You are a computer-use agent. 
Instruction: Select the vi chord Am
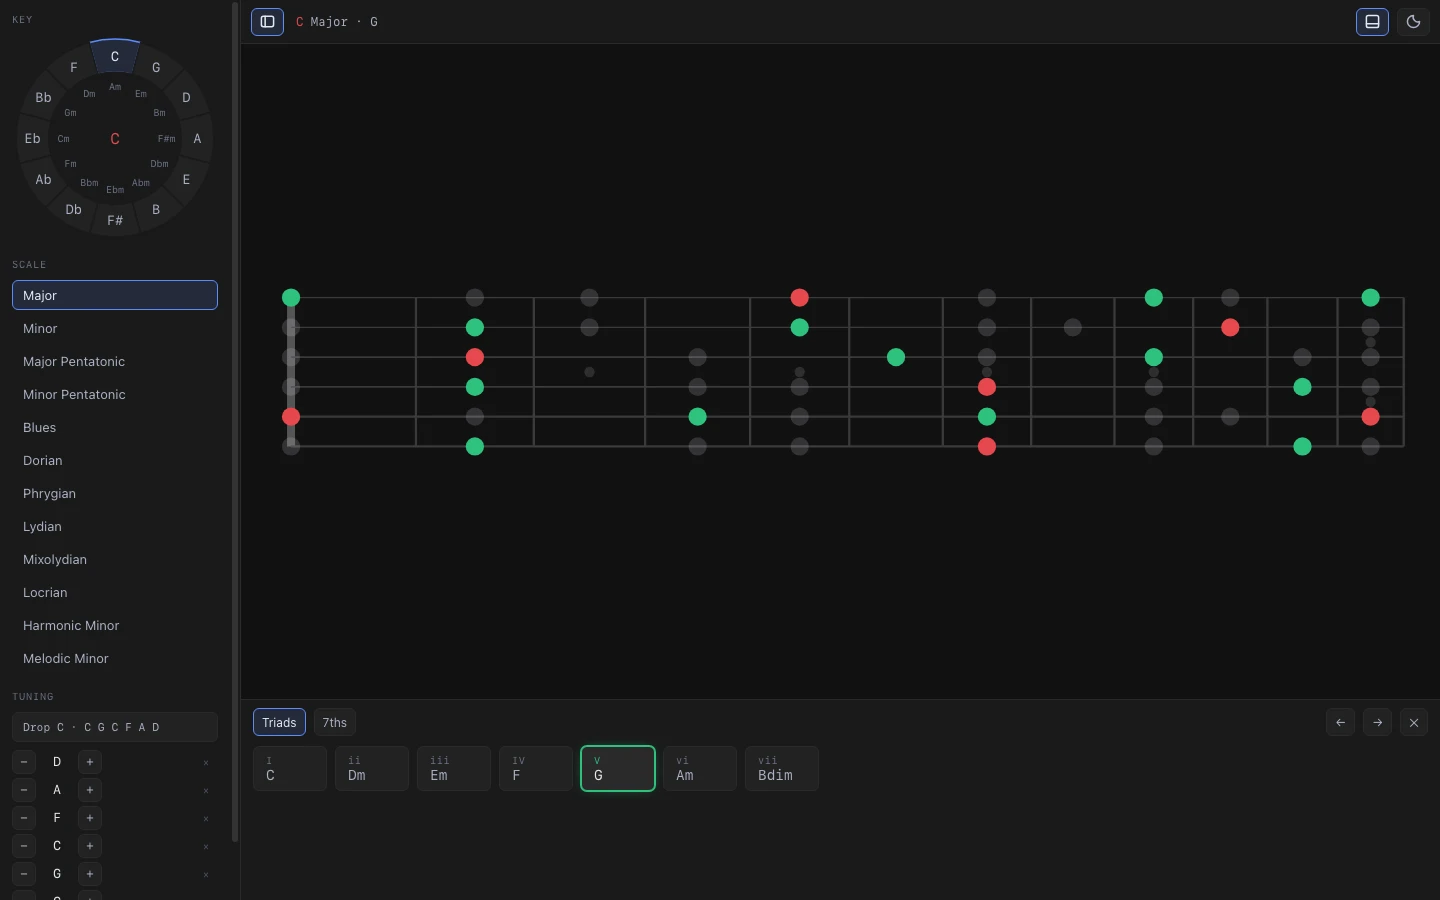tap(700, 768)
